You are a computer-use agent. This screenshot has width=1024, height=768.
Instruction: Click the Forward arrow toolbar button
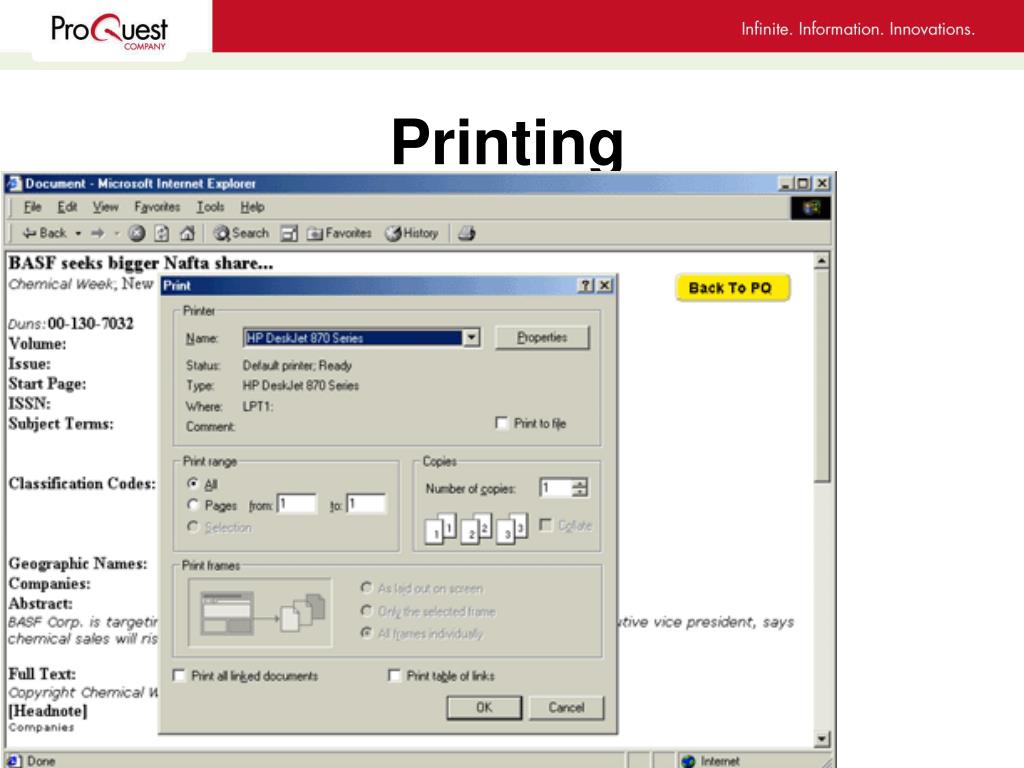(x=98, y=233)
